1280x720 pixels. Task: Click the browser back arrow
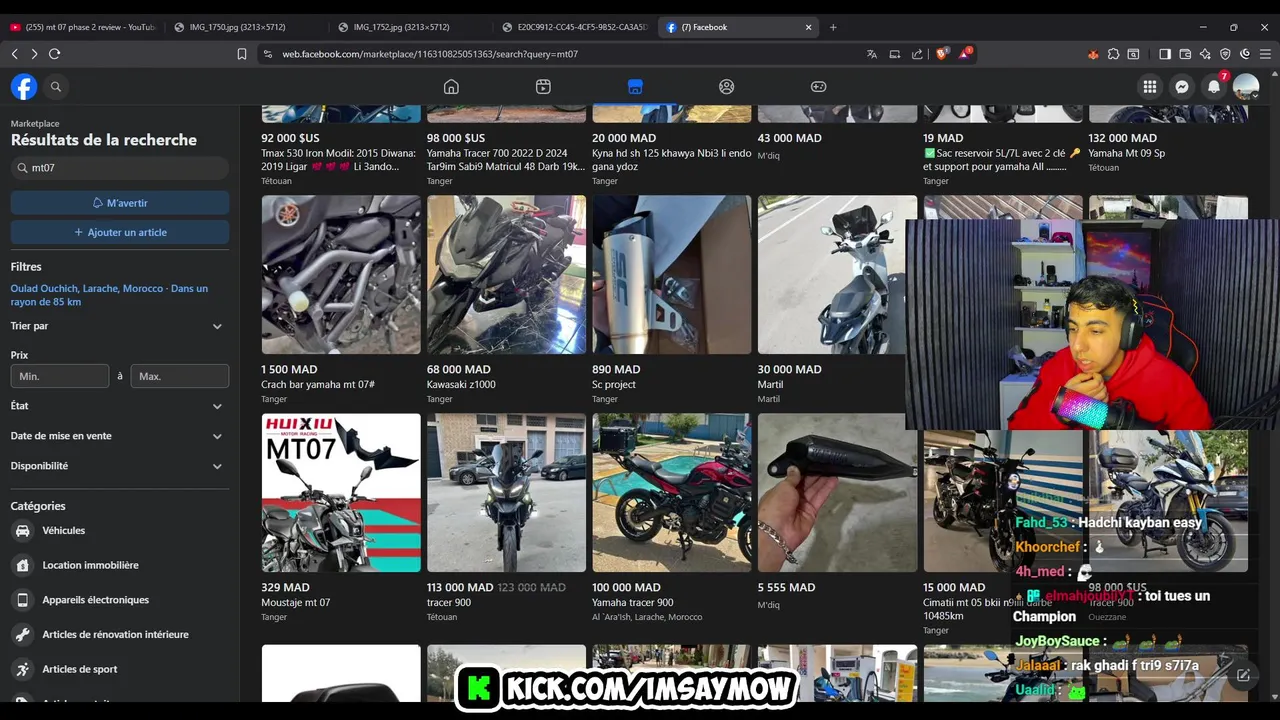coord(14,54)
